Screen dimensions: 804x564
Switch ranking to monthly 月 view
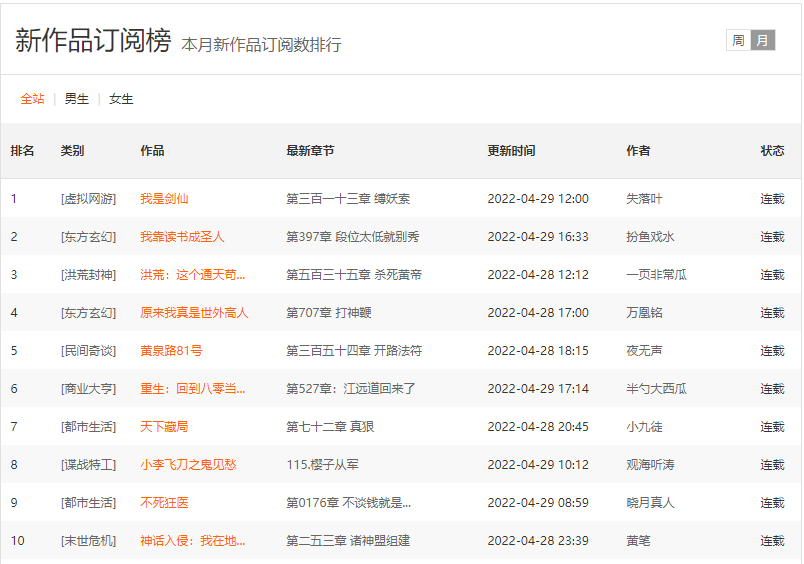coord(762,41)
